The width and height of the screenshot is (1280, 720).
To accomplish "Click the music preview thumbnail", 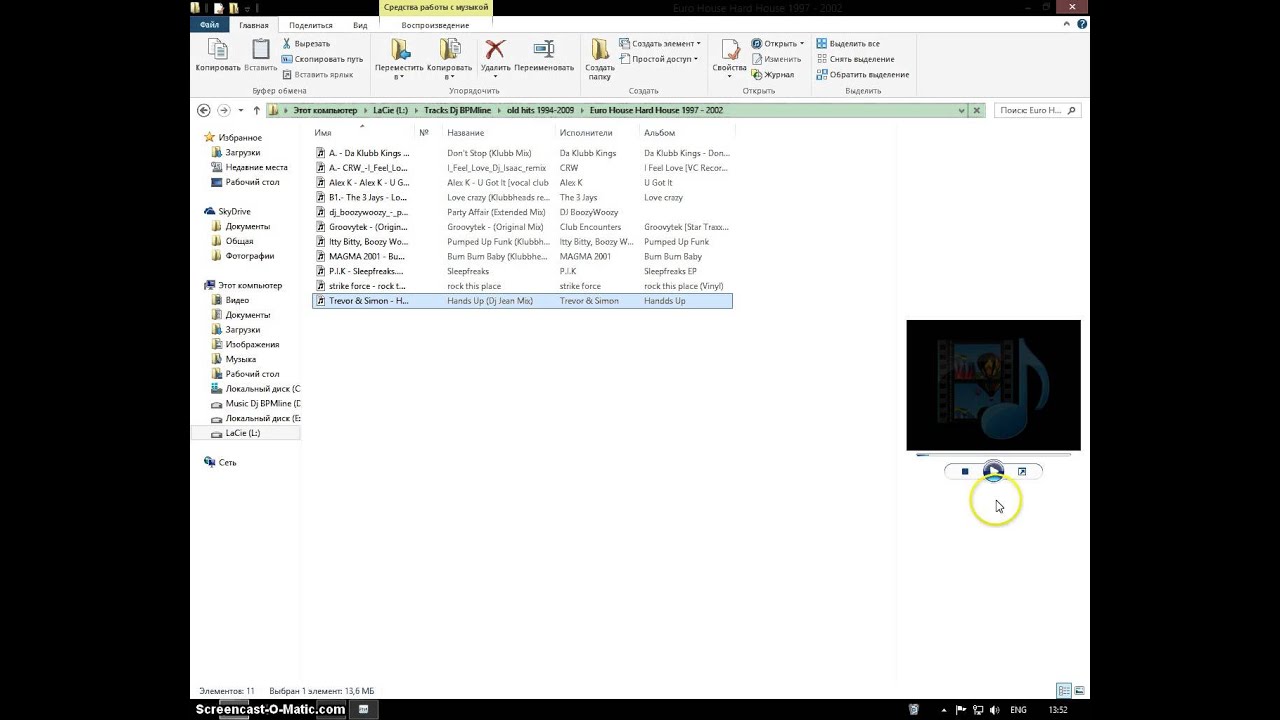I will pyautogui.click(x=993, y=385).
